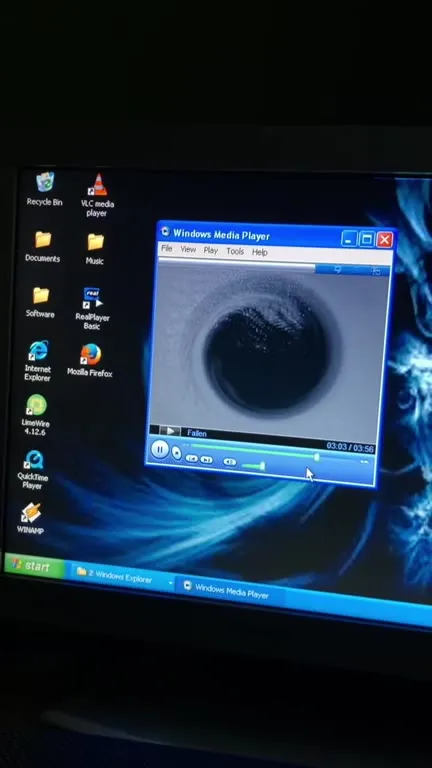Skip to the previous track
Viewport: 432px width, 768px height.
[192, 458]
